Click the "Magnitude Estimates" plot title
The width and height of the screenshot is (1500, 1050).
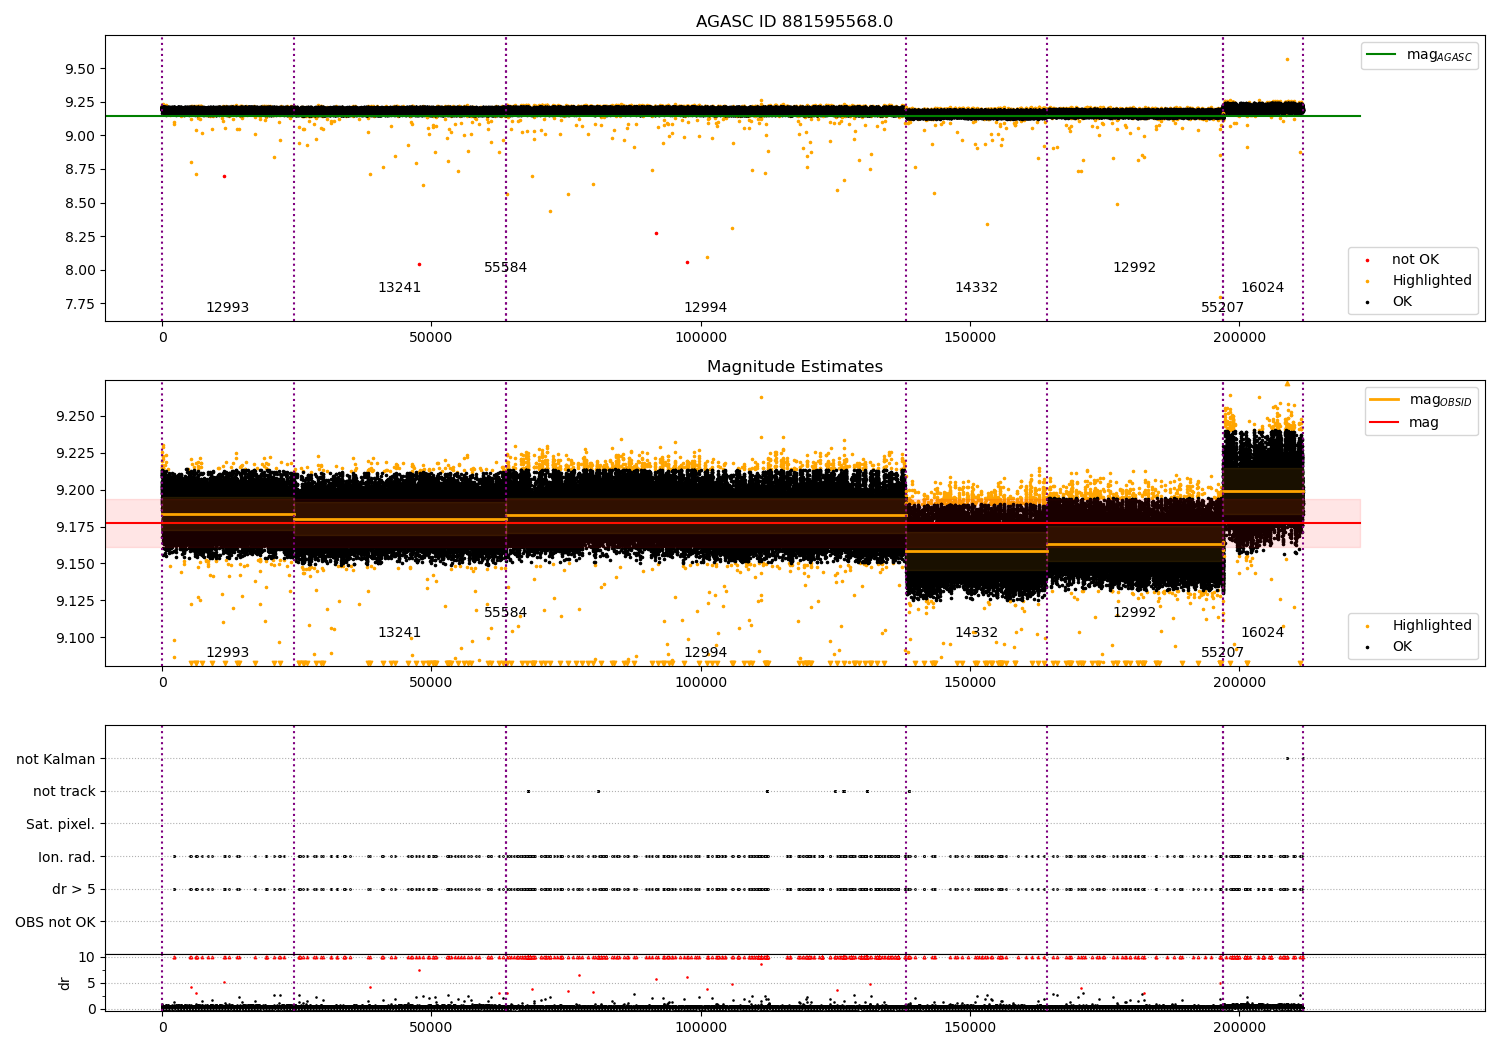tap(794, 367)
